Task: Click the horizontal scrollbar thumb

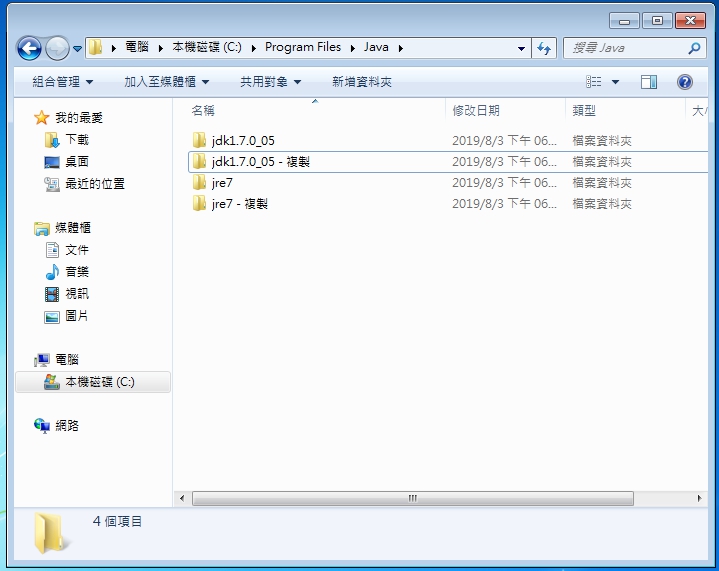Action: tap(413, 498)
